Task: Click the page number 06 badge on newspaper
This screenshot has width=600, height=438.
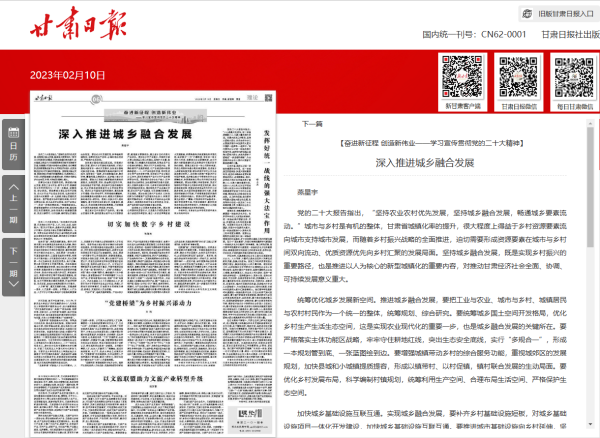Action: (96, 100)
